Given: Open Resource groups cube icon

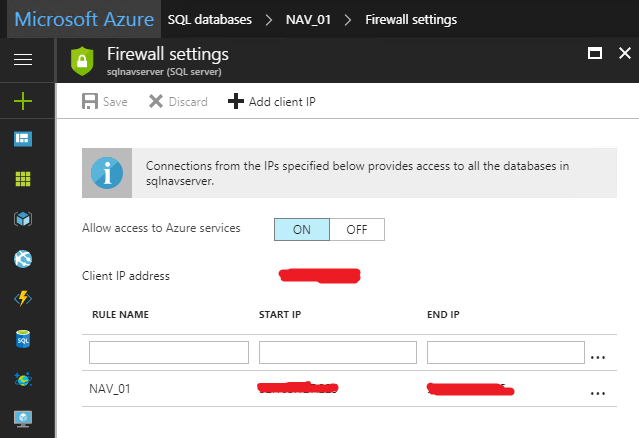Looking at the screenshot, I should tap(22, 219).
